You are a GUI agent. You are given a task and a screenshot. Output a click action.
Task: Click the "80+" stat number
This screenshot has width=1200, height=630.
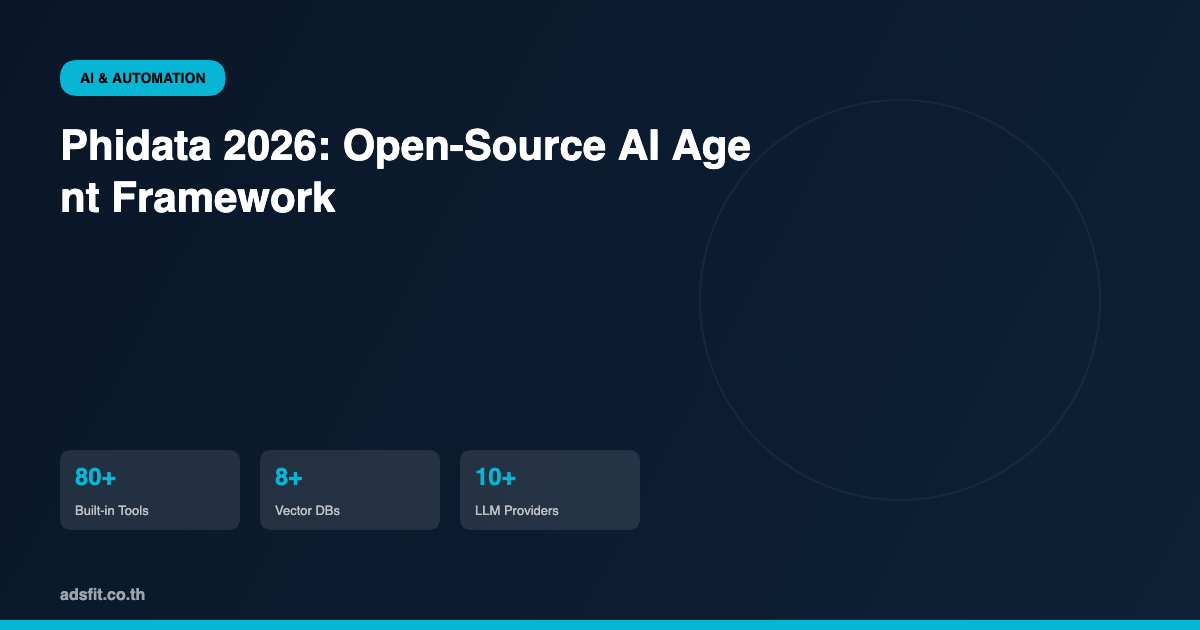(x=96, y=478)
